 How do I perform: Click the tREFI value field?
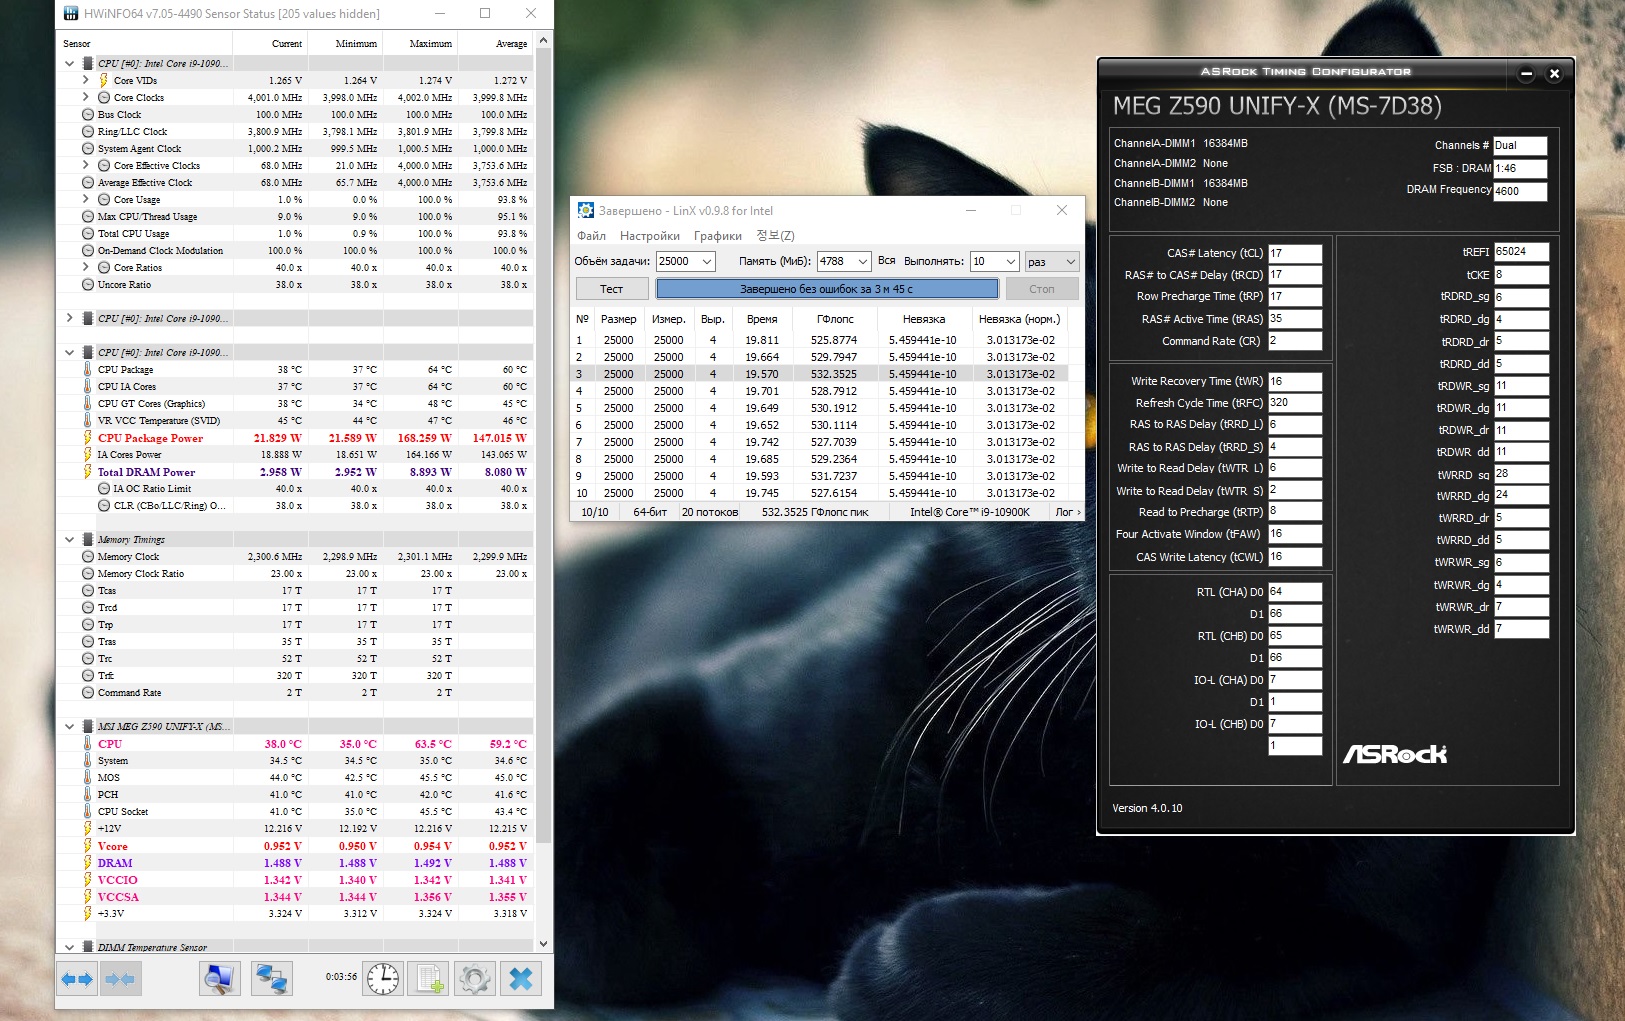tap(1521, 252)
